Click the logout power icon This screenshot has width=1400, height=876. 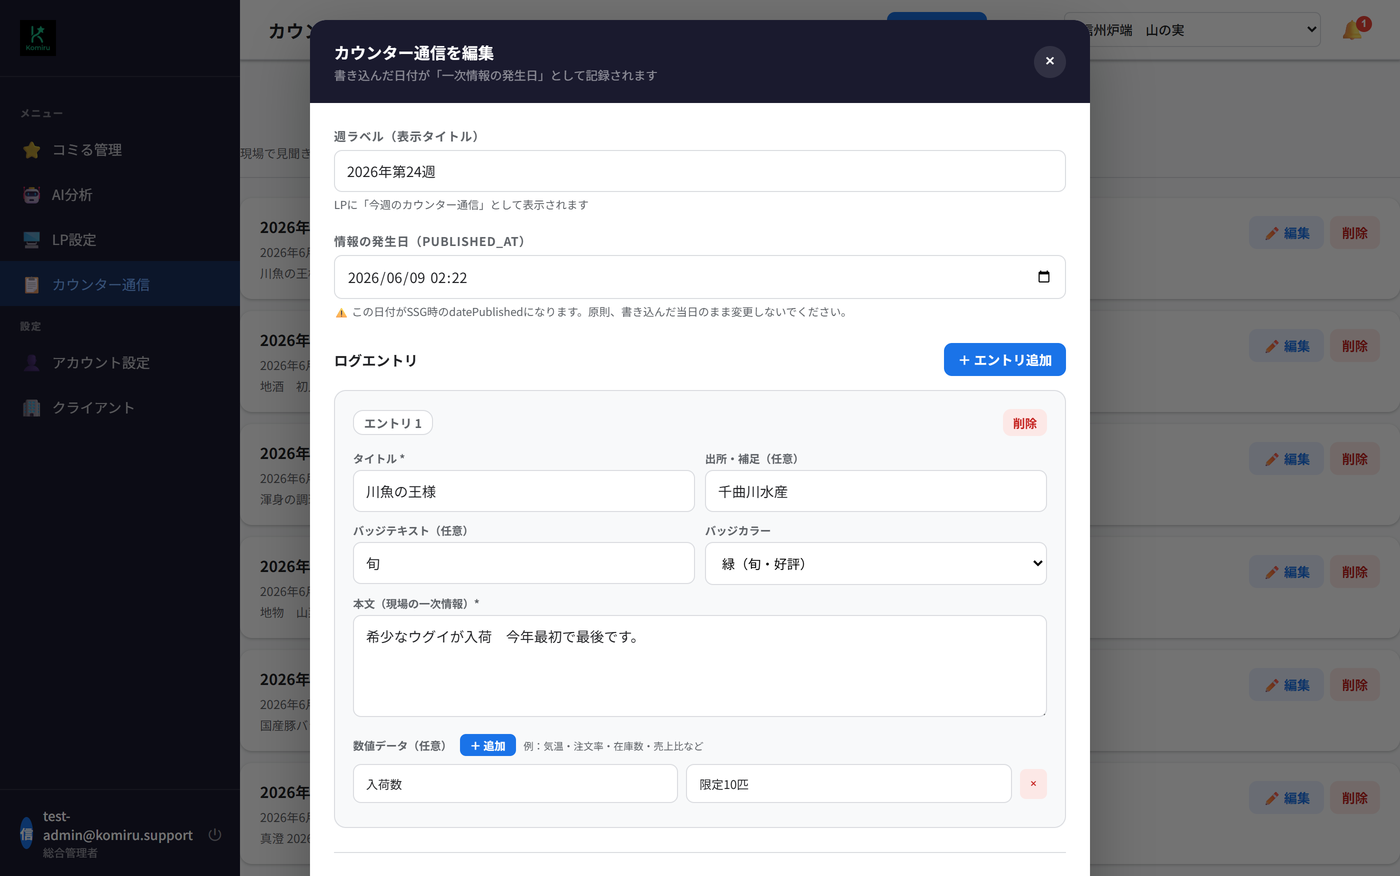point(215,834)
